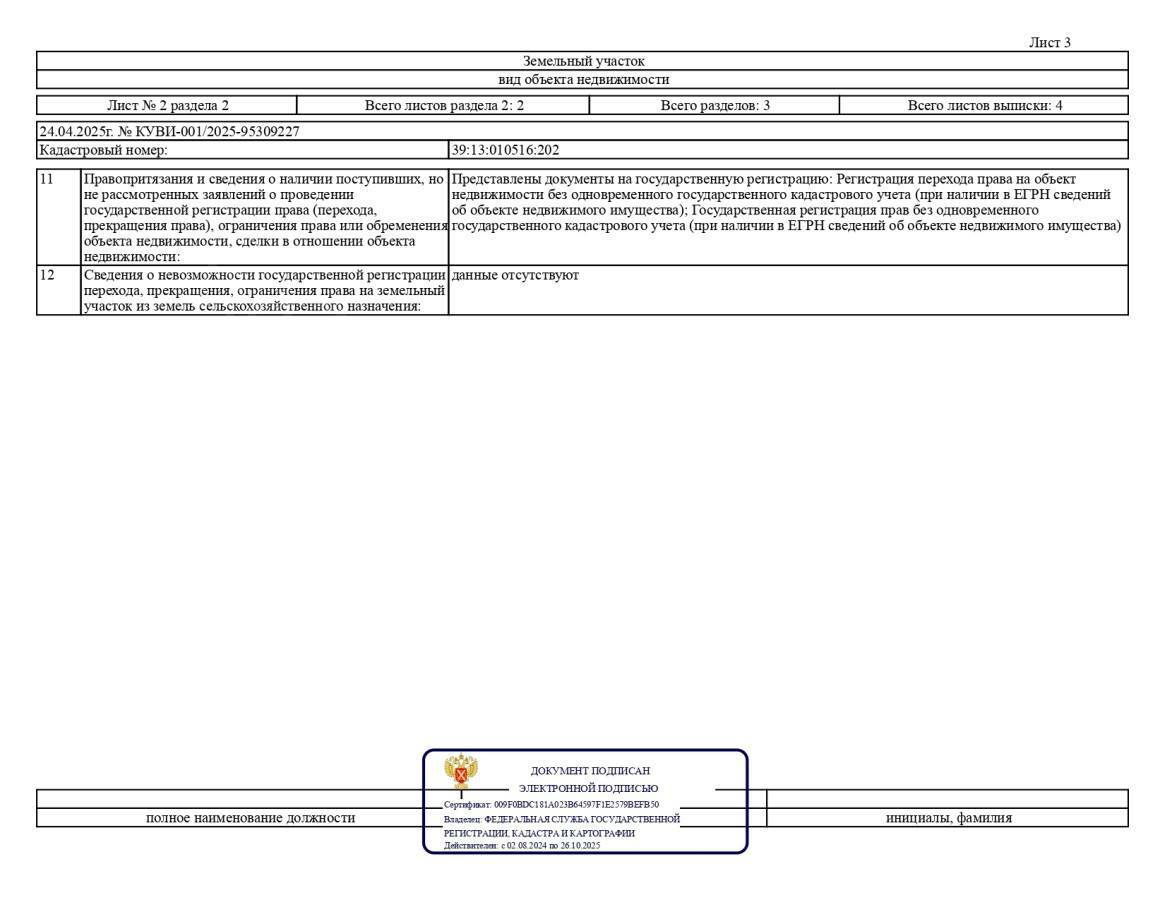Click the 'Всего разделов: 3' cell
Screen dimensions: 1165x900
click(x=715, y=105)
